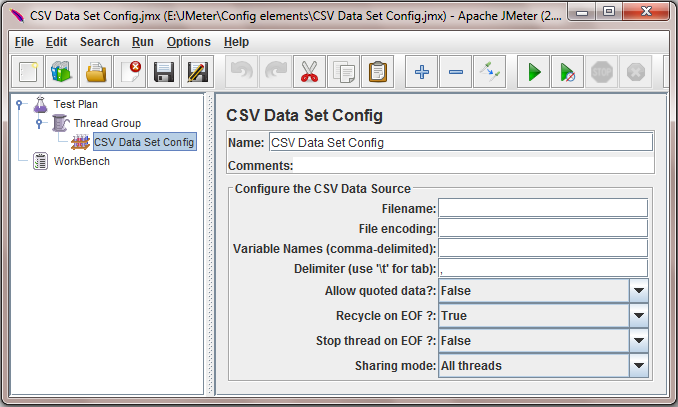Open the File menu
The image size is (678, 407).
(x=24, y=42)
